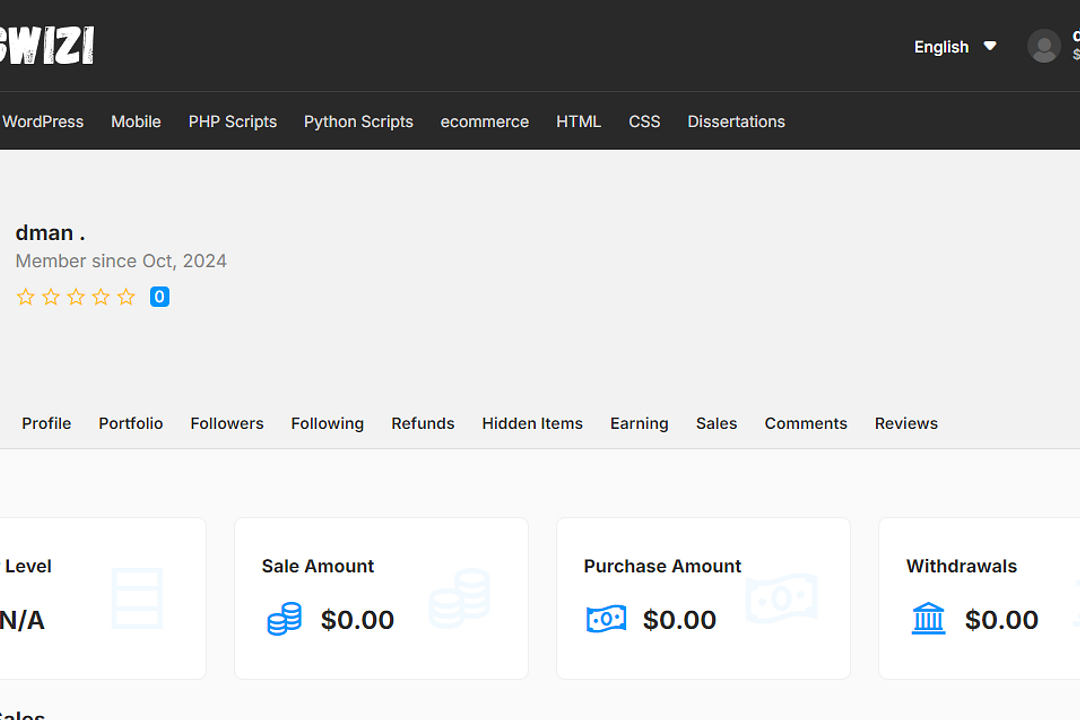
Task: Go to the Reviews tab
Action: coord(906,423)
